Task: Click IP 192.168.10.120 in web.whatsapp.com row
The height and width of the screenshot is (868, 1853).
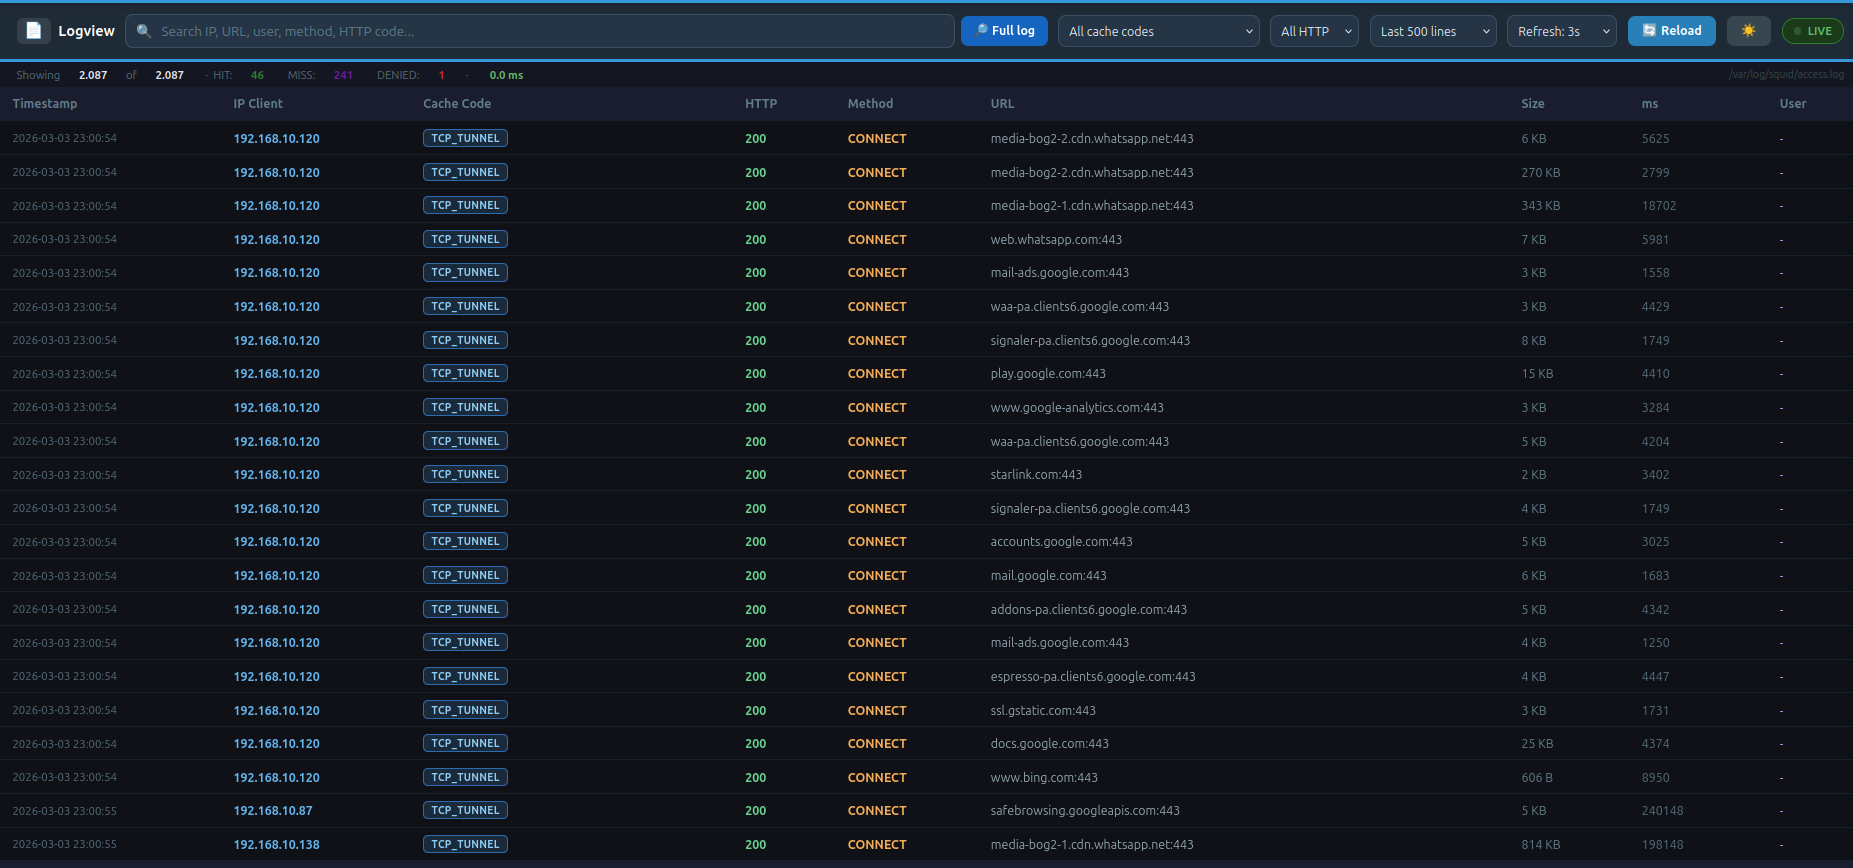Action: coord(277,240)
